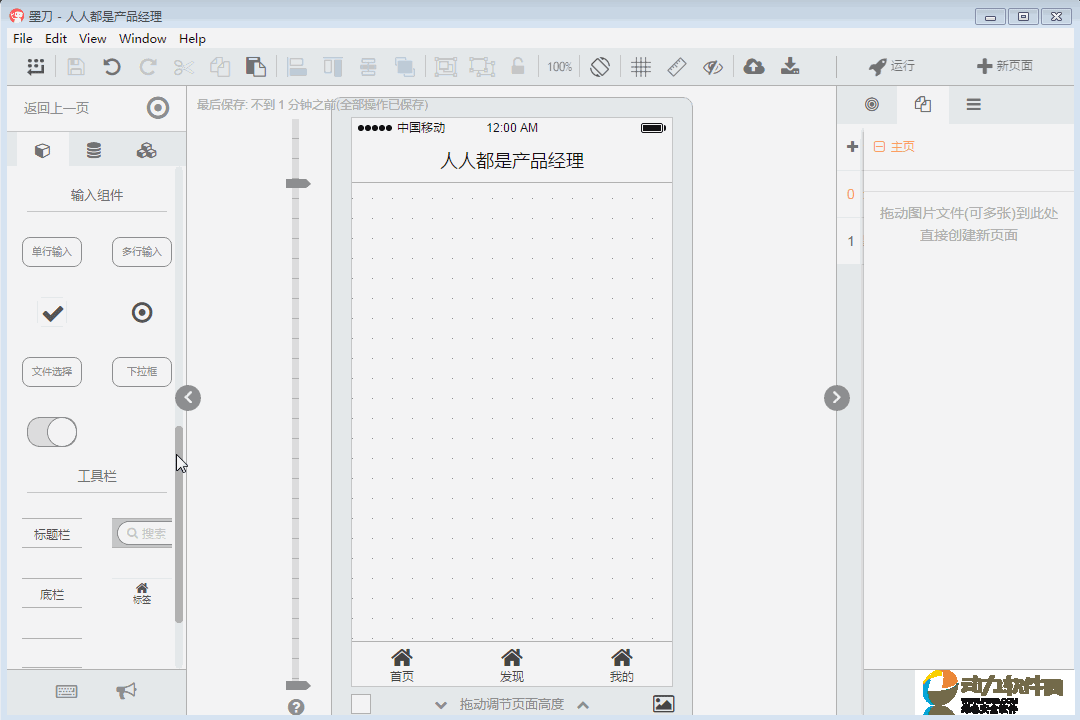Click the background color swatch below canvas
This screenshot has height=720, width=1080.
pyautogui.click(x=361, y=704)
